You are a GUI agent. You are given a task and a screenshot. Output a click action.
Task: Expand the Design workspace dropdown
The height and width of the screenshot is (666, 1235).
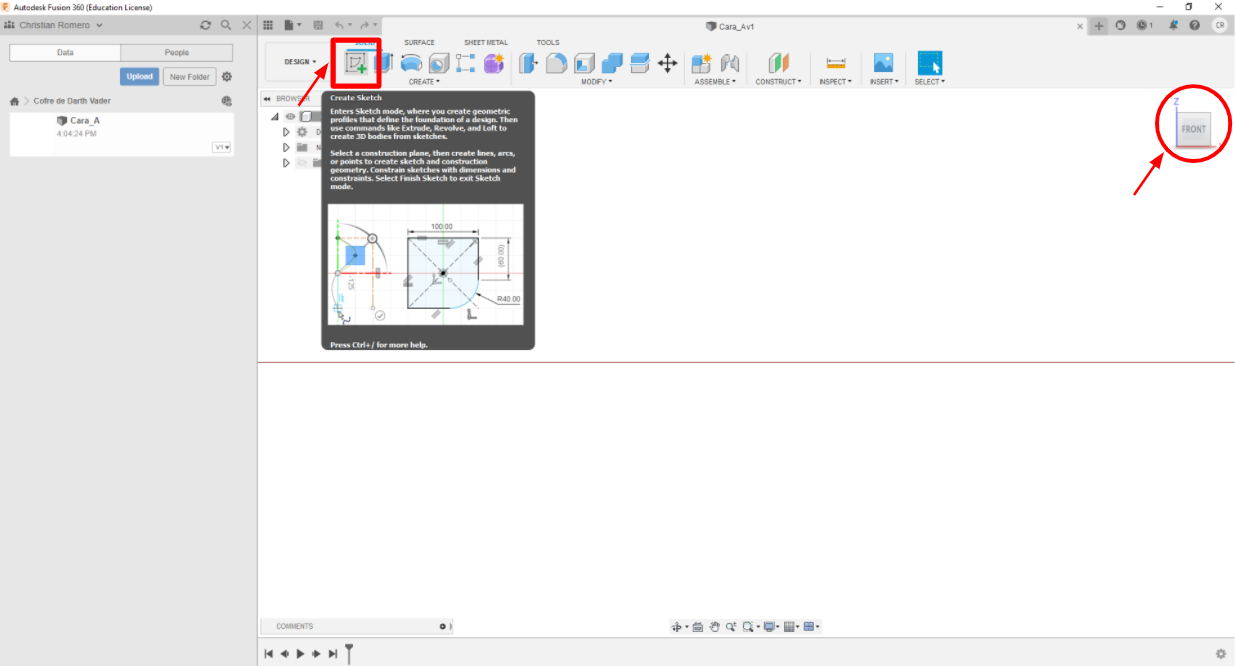pyautogui.click(x=299, y=62)
